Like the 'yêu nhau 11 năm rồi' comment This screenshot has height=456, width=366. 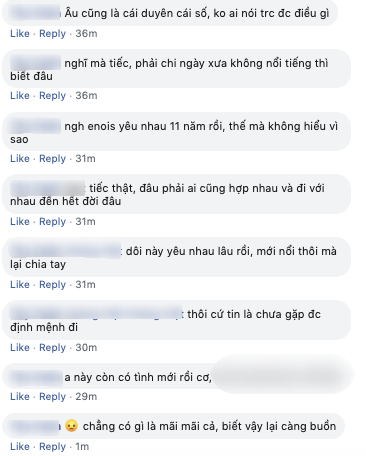[20, 159]
